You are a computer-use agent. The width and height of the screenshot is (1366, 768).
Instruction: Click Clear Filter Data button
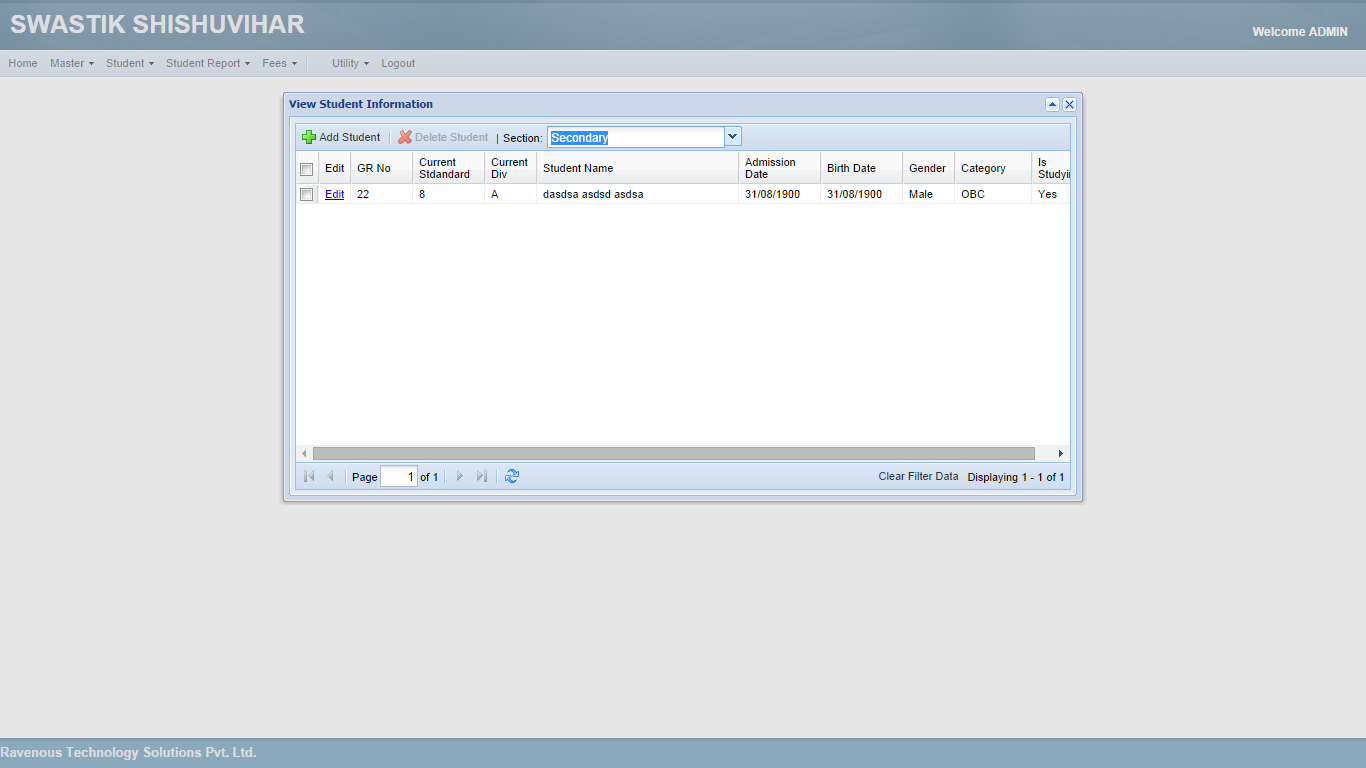pos(918,477)
